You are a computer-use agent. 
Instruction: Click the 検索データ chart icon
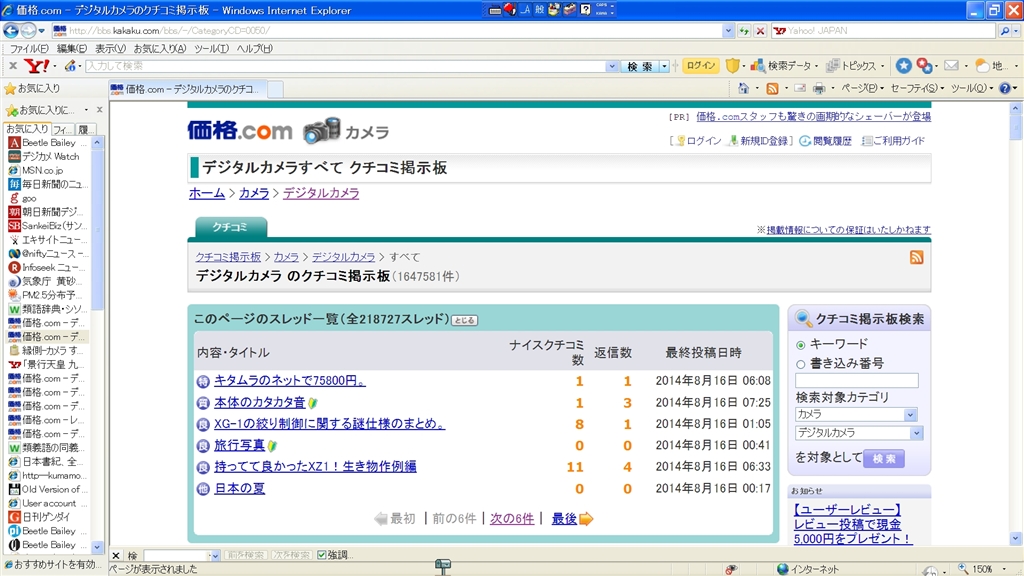tap(758, 66)
